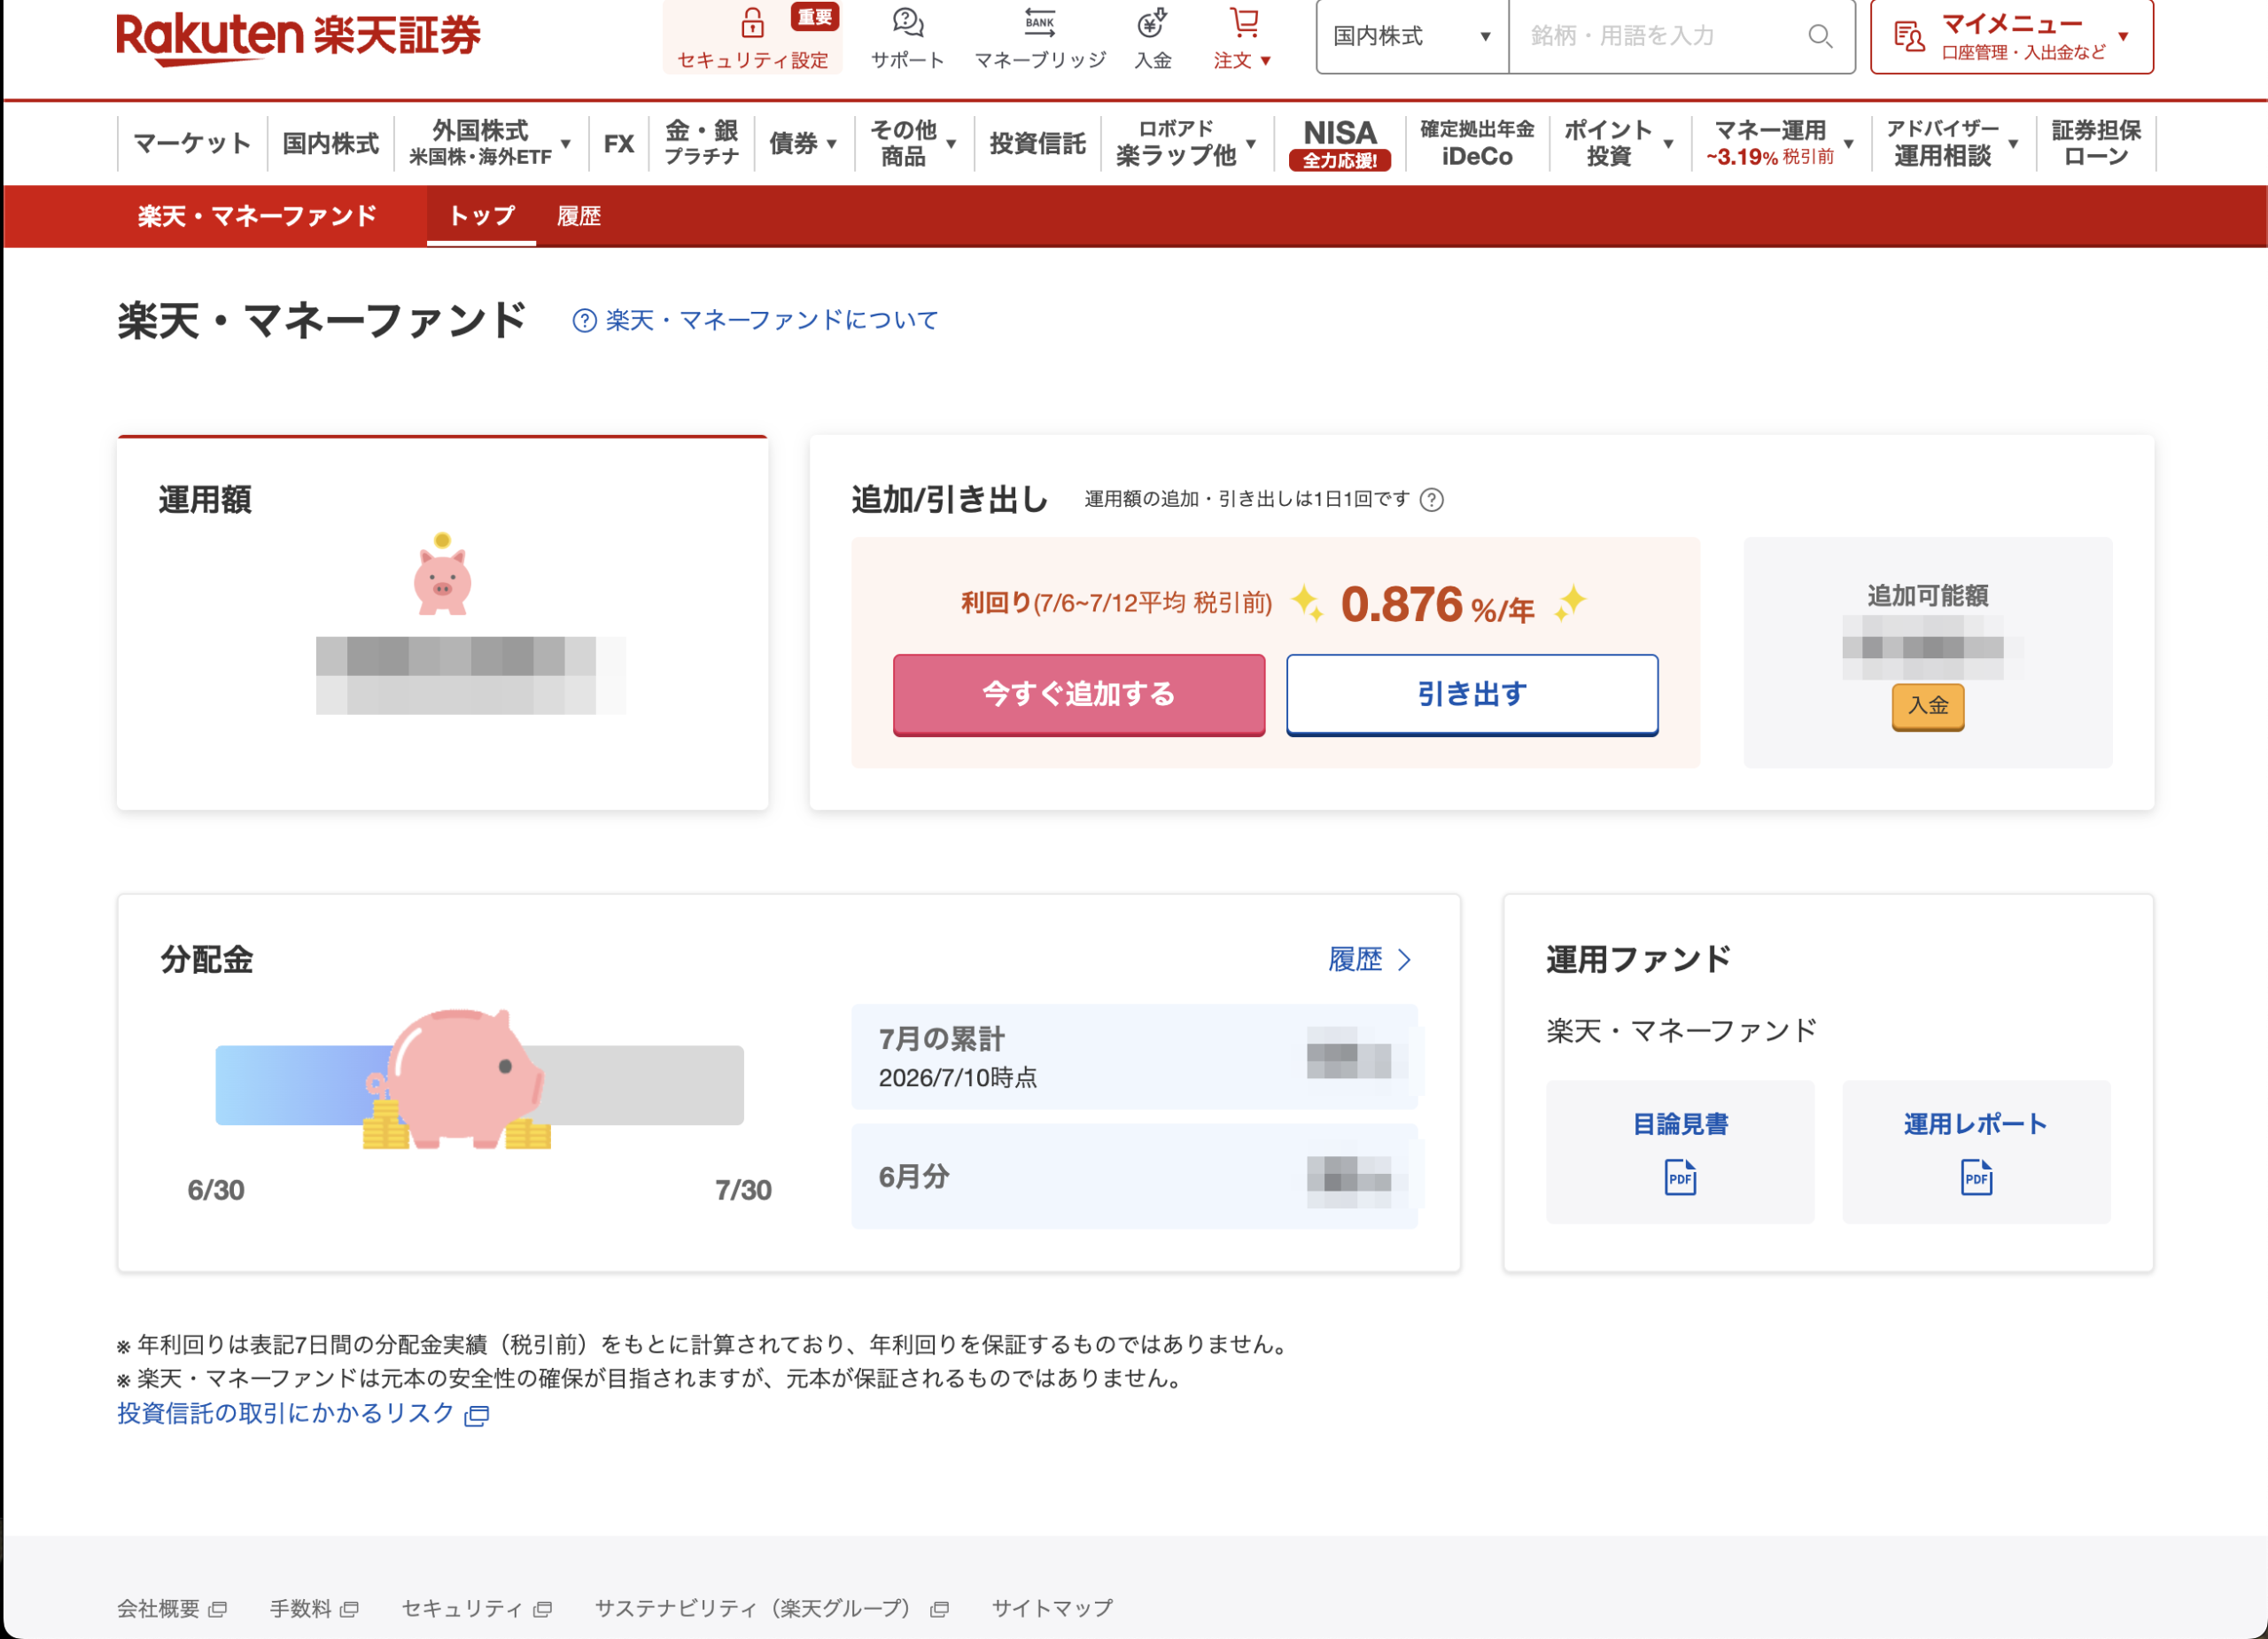The width and height of the screenshot is (2268, 1639).
Task: Click the 今すぐ追加する button
Action: click(x=1079, y=694)
